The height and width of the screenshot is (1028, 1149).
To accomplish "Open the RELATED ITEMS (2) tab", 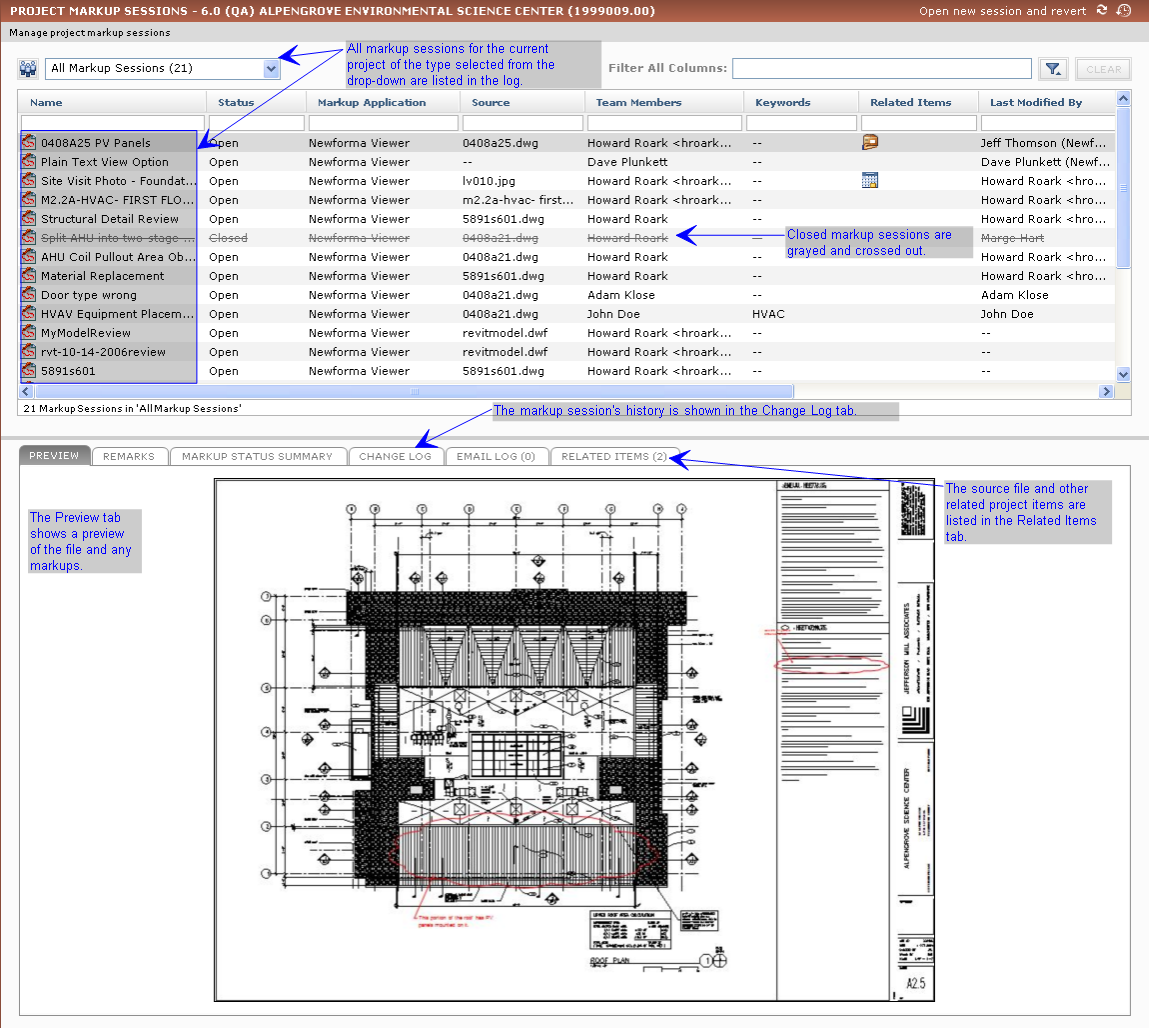I will [x=614, y=456].
